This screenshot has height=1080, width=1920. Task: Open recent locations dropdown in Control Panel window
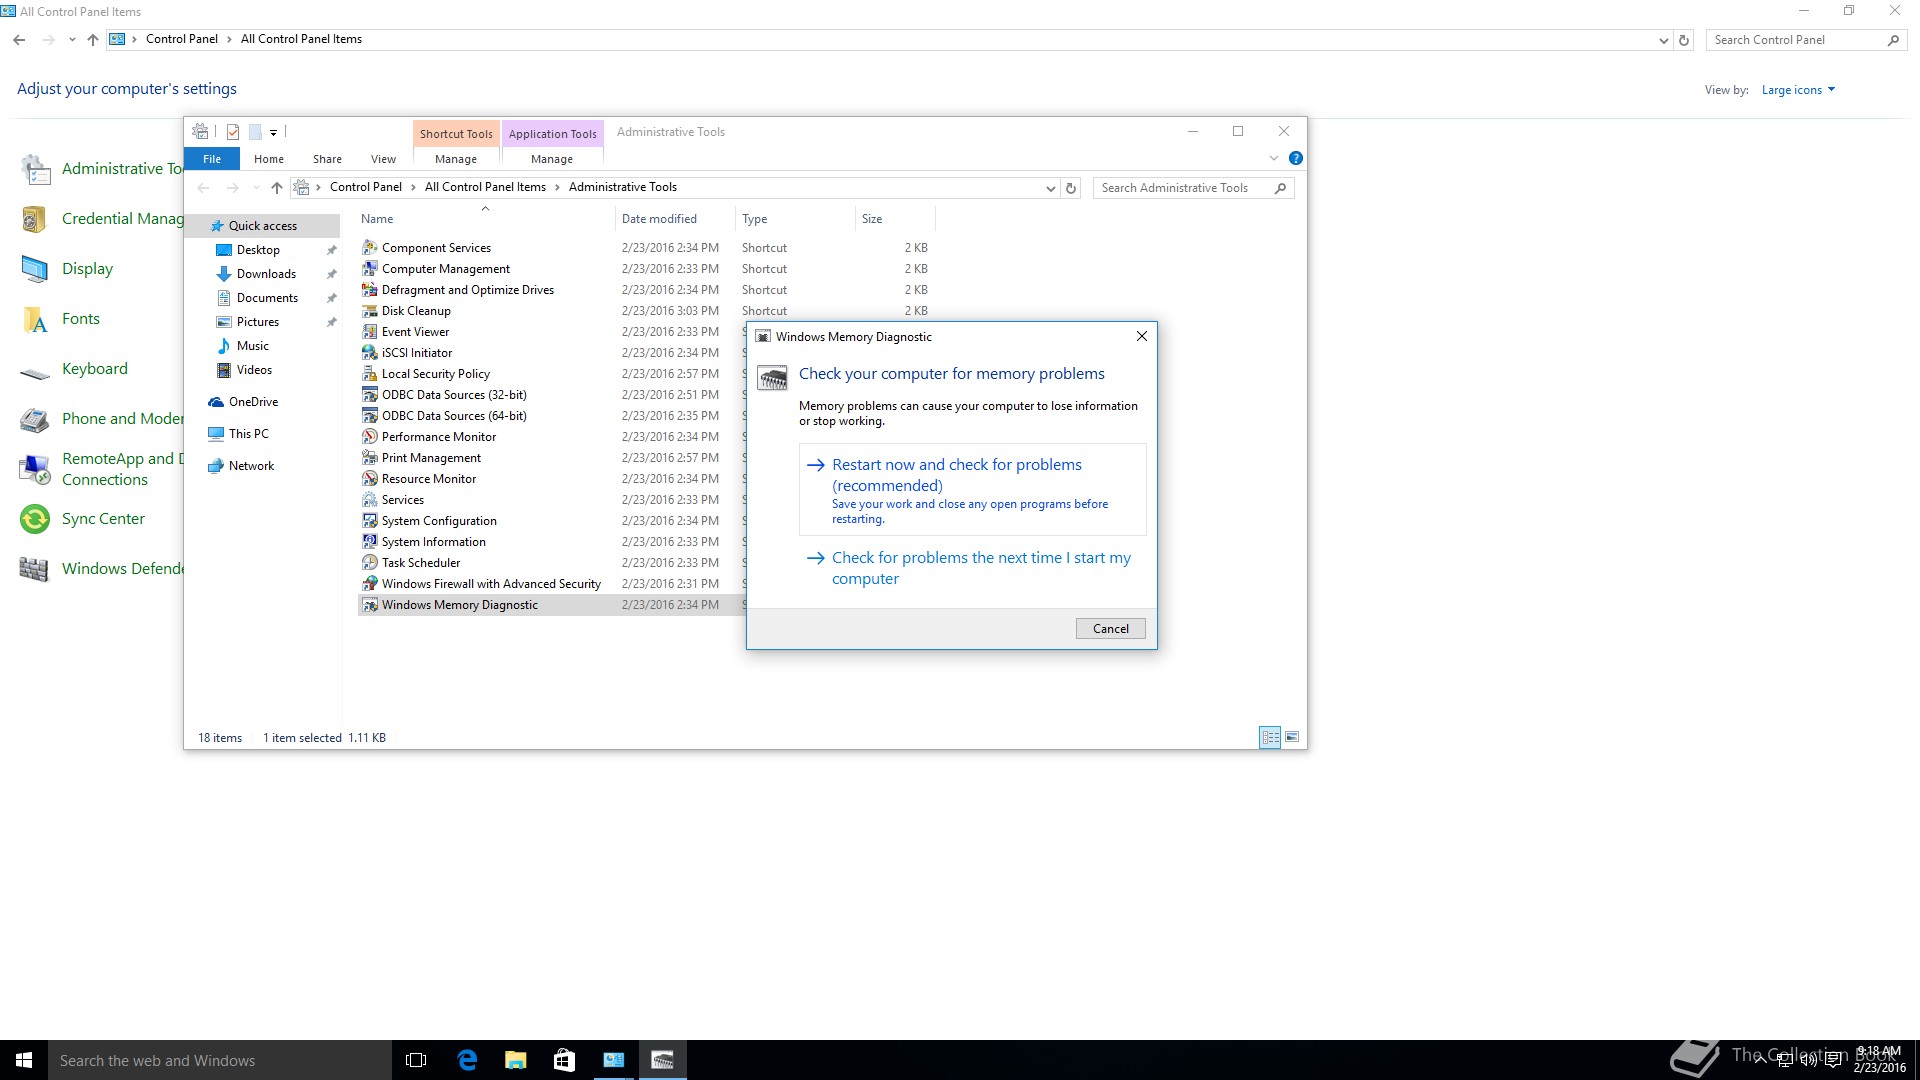72,40
